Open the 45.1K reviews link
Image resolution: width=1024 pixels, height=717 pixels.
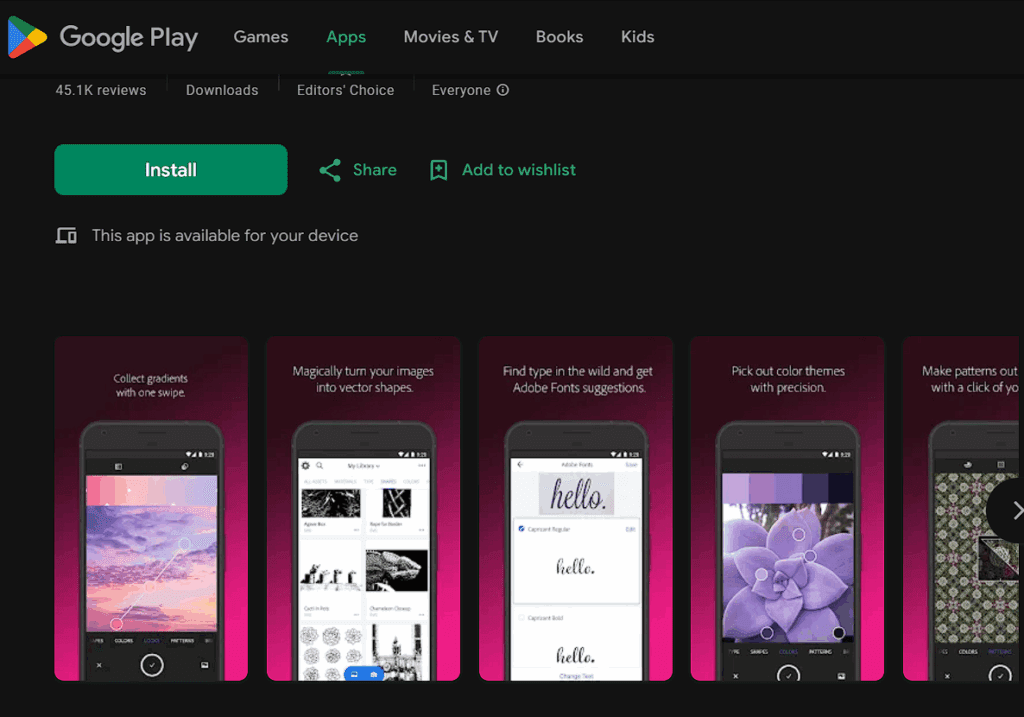[100, 90]
